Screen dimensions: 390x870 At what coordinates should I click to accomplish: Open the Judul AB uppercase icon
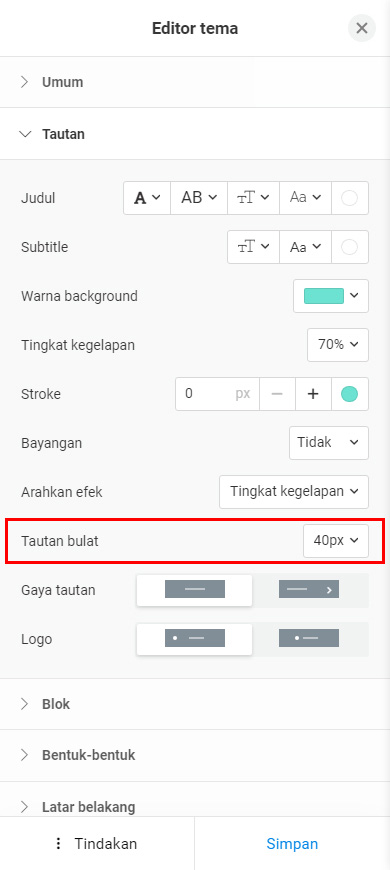[x=199, y=198]
